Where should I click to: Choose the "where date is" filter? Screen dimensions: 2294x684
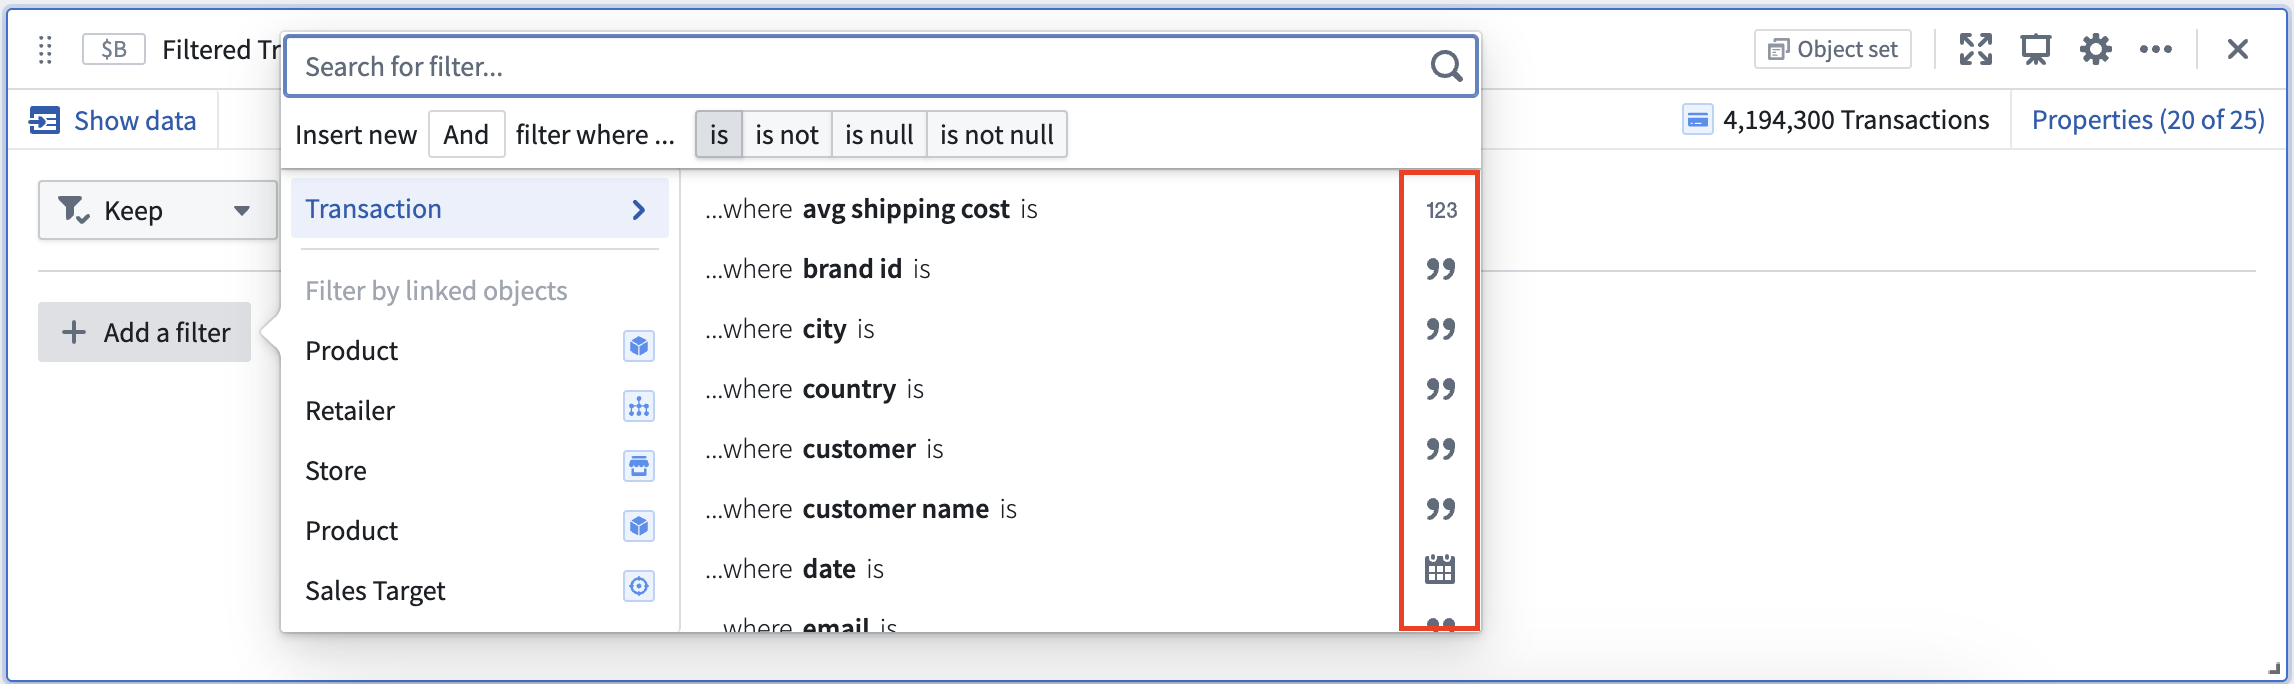1040,569
